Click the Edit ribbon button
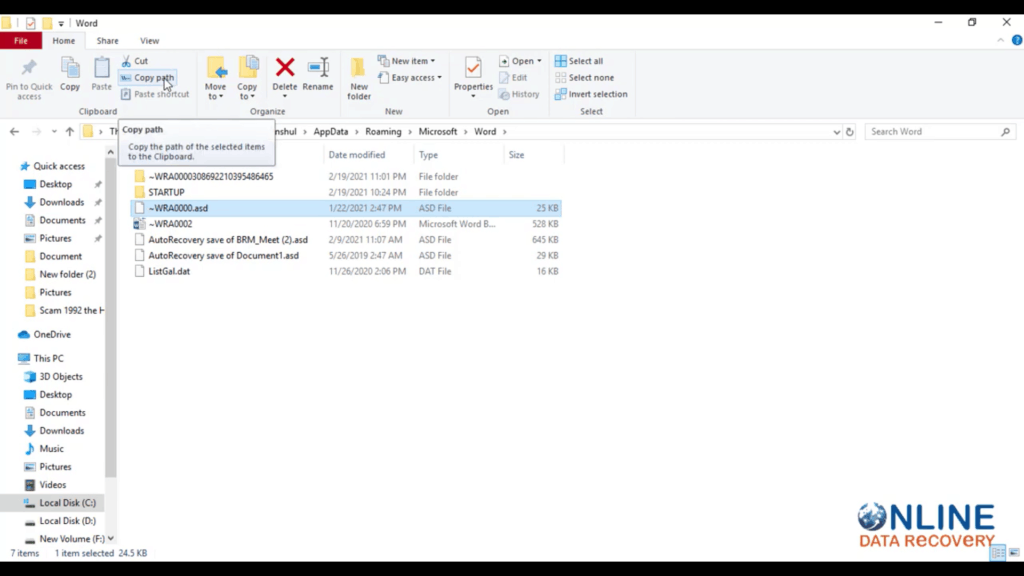Viewport: 1024px width, 576px height. (x=513, y=78)
